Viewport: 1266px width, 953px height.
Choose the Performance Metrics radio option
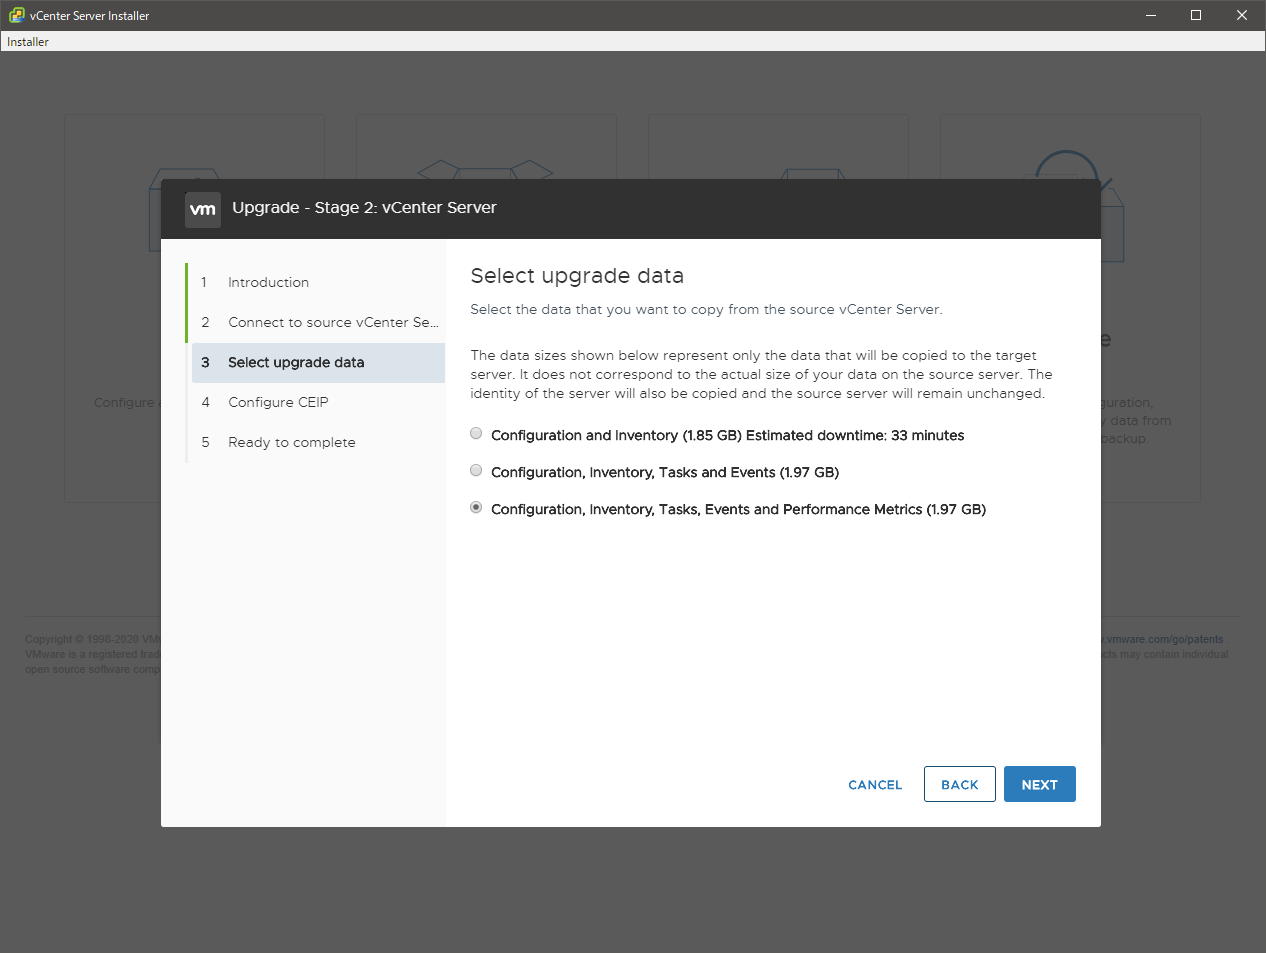tap(476, 508)
